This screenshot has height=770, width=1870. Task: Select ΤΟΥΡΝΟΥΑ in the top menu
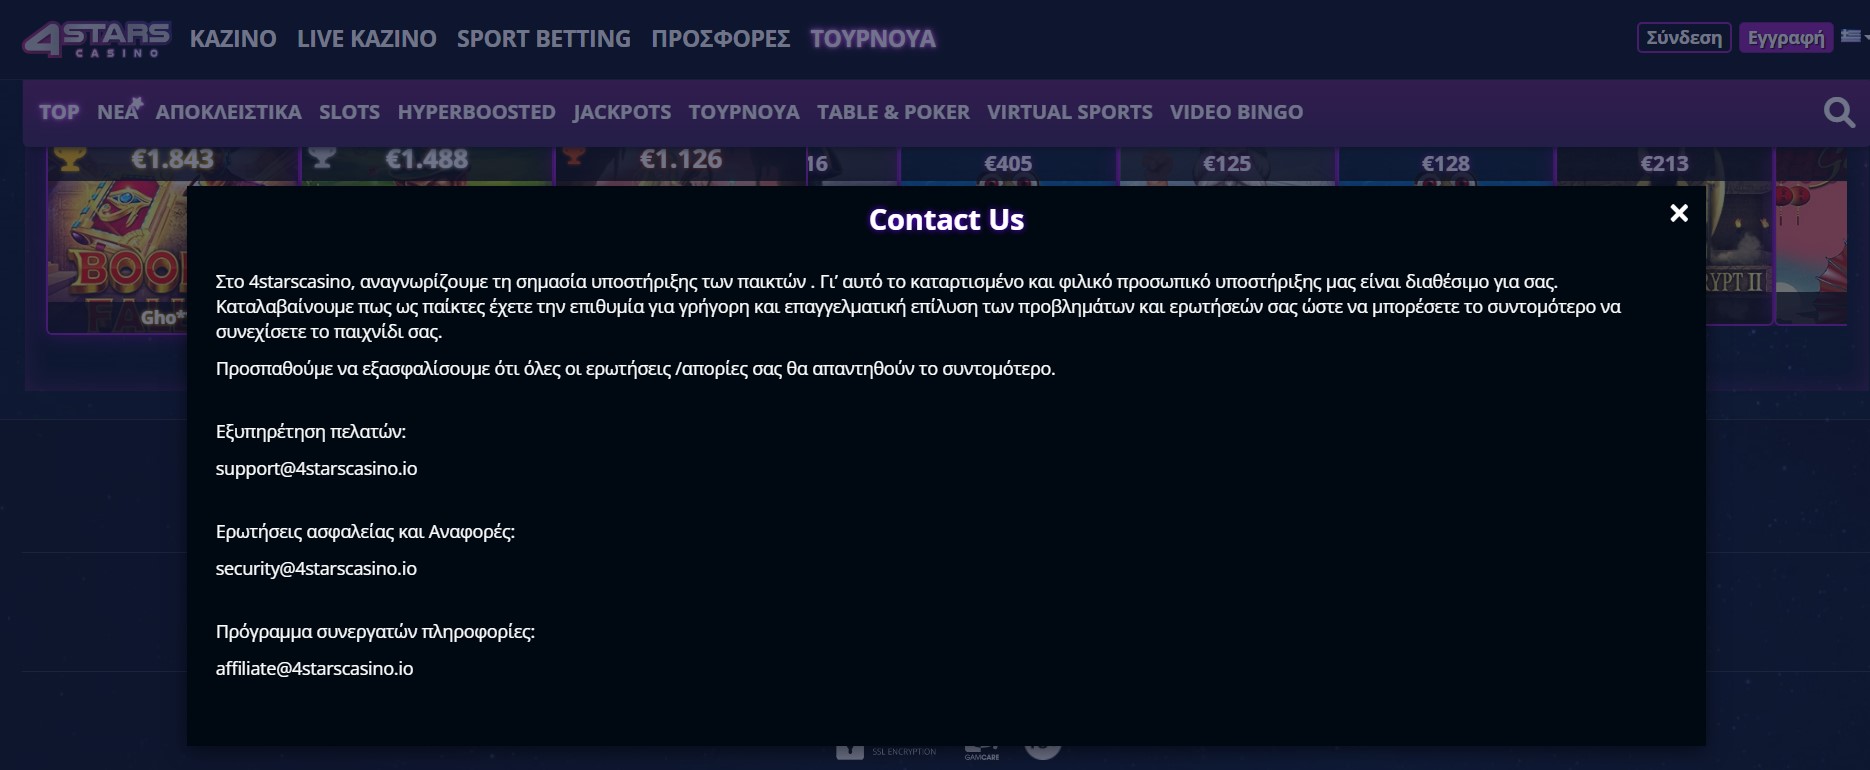coord(873,39)
